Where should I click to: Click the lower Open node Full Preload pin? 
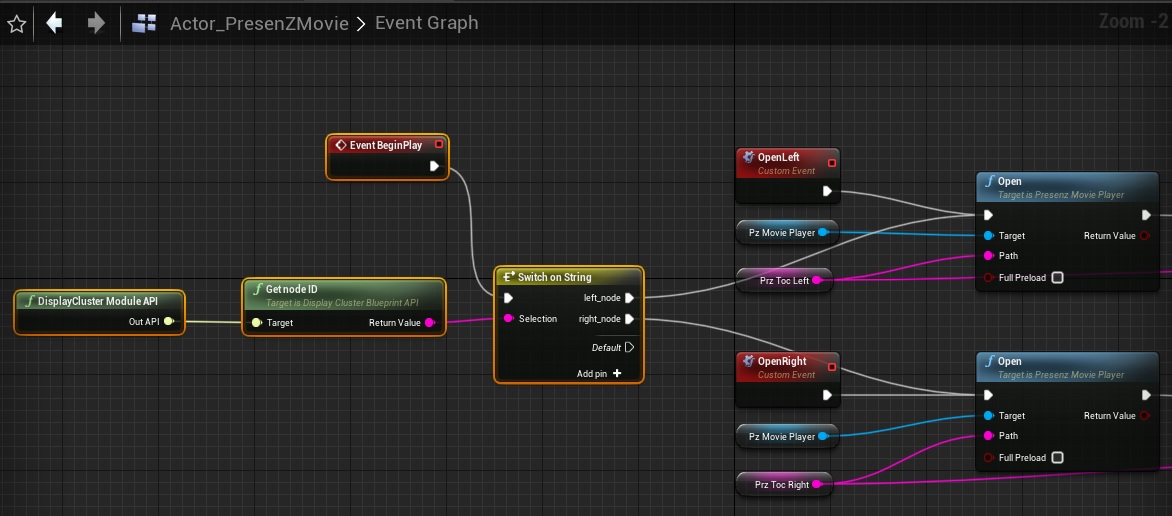988,458
